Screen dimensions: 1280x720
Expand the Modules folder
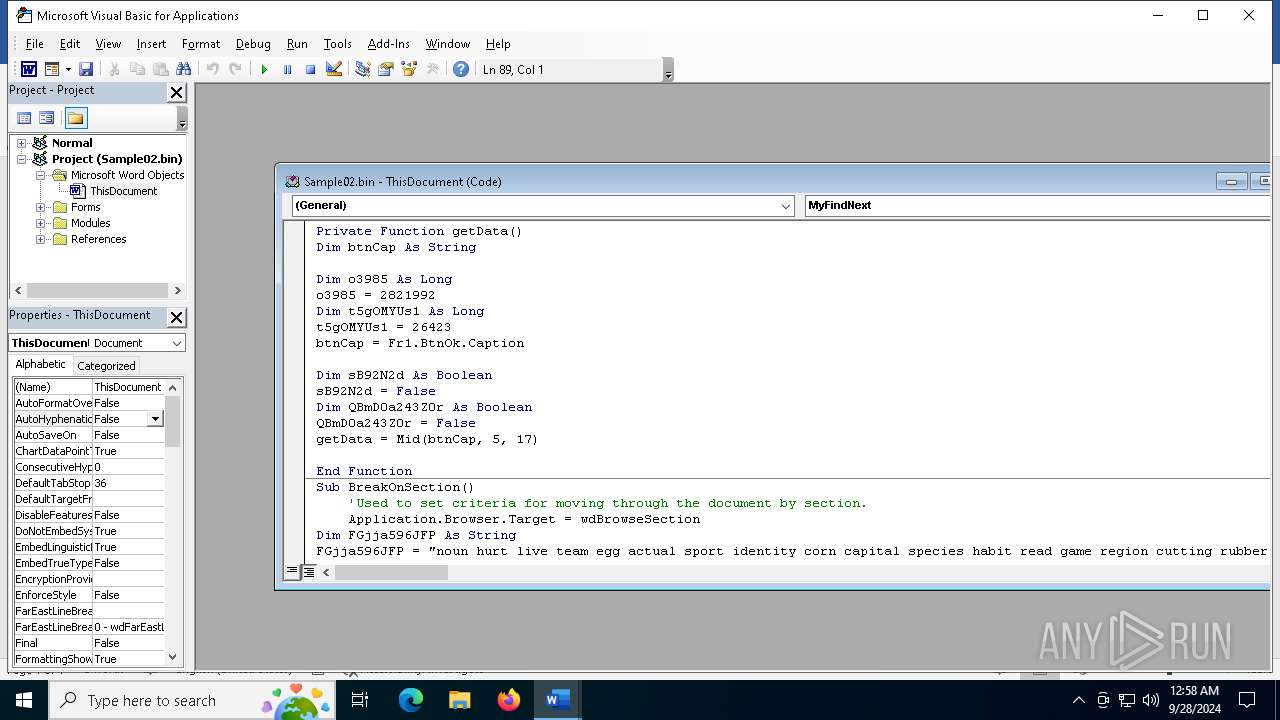(41, 223)
